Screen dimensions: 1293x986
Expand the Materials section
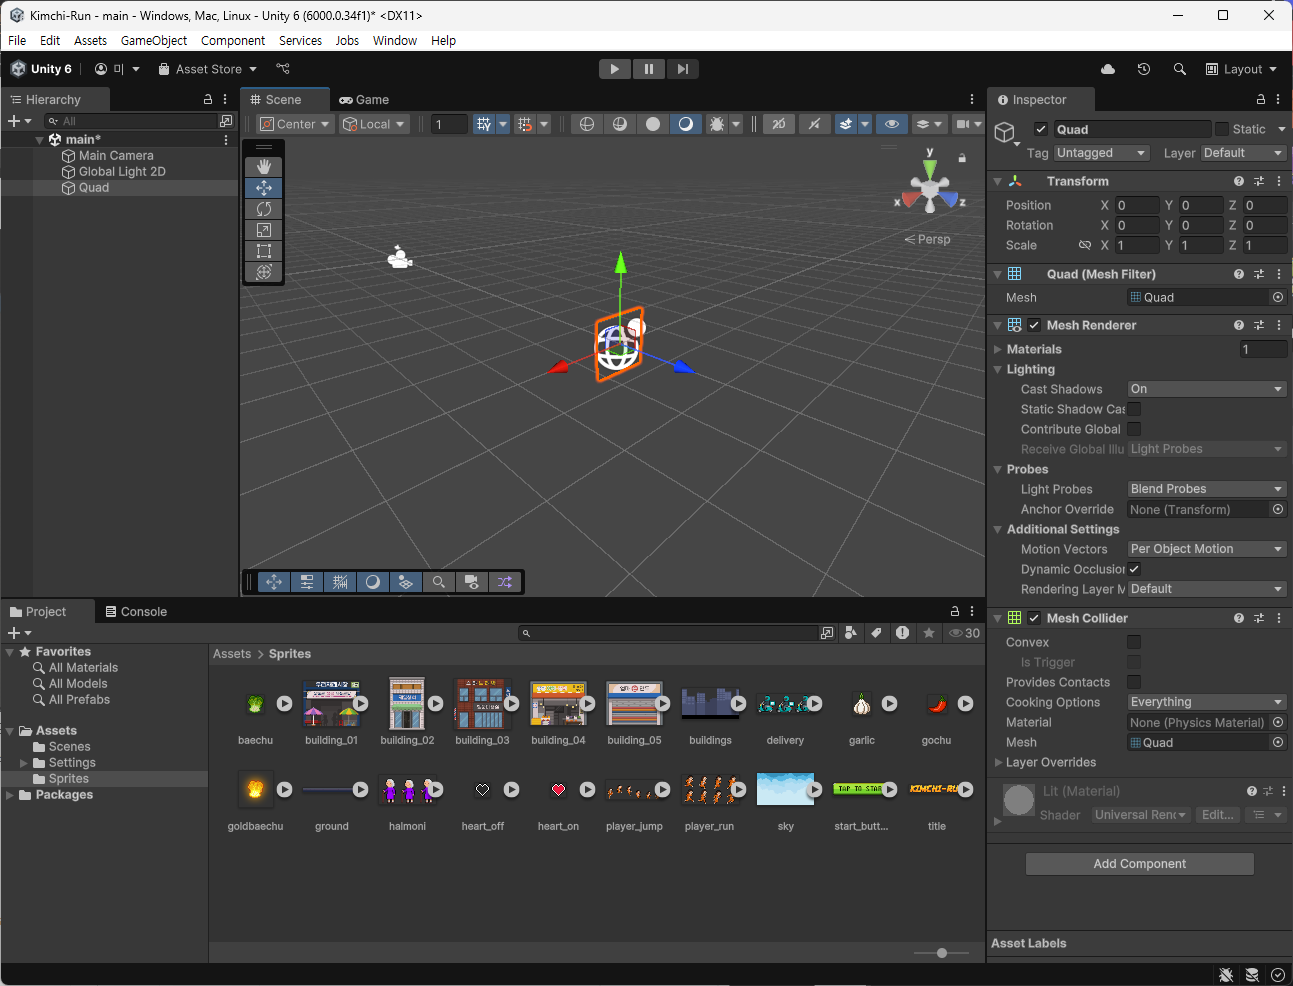pyautogui.click(x=998, y=349)
